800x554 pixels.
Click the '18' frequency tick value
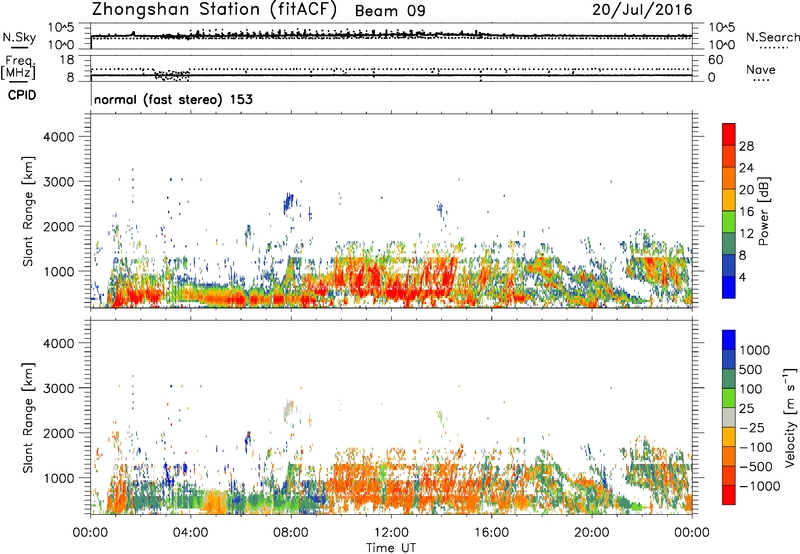67,60
